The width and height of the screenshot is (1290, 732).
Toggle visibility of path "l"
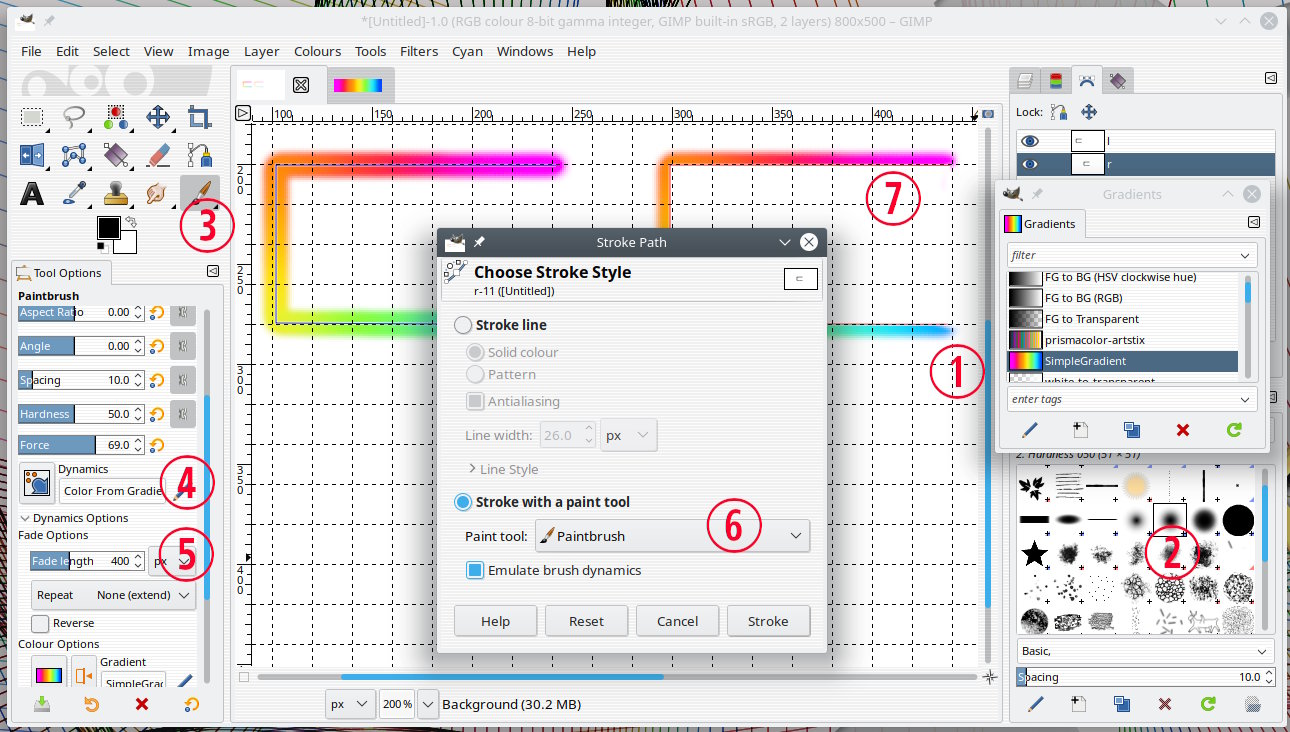1030,141
